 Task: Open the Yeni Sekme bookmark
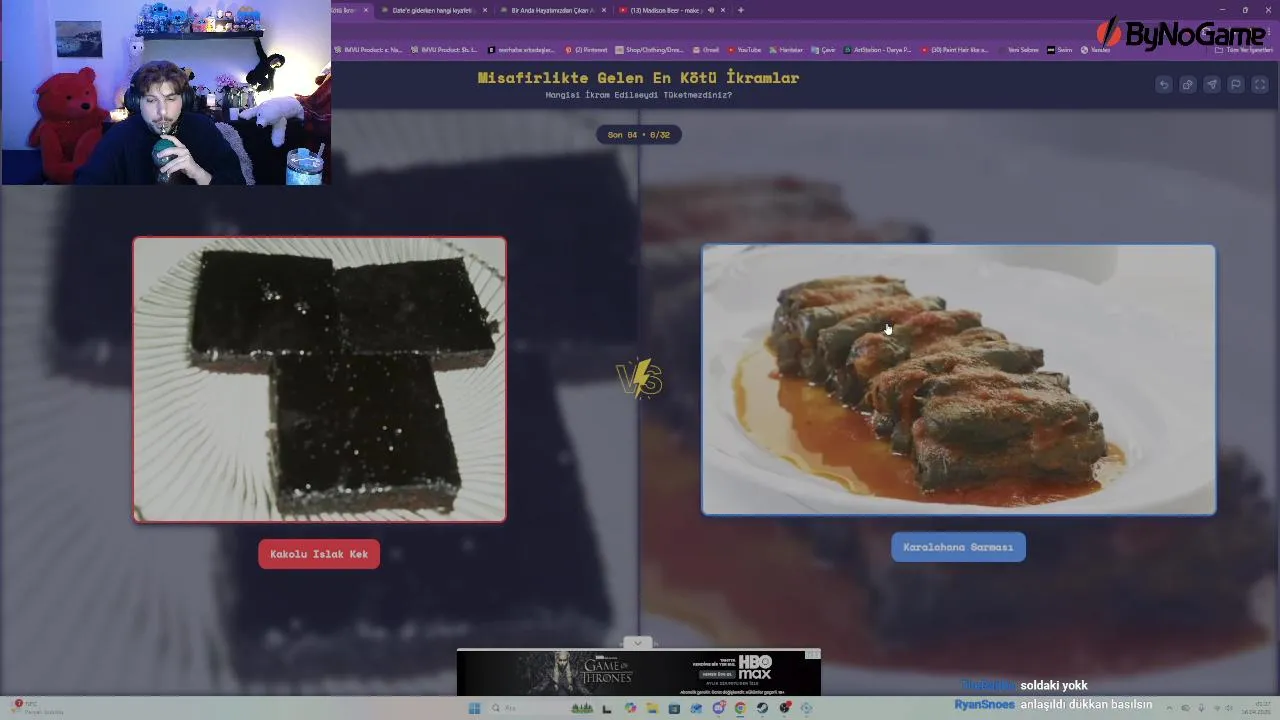(x=1018, y=50)
